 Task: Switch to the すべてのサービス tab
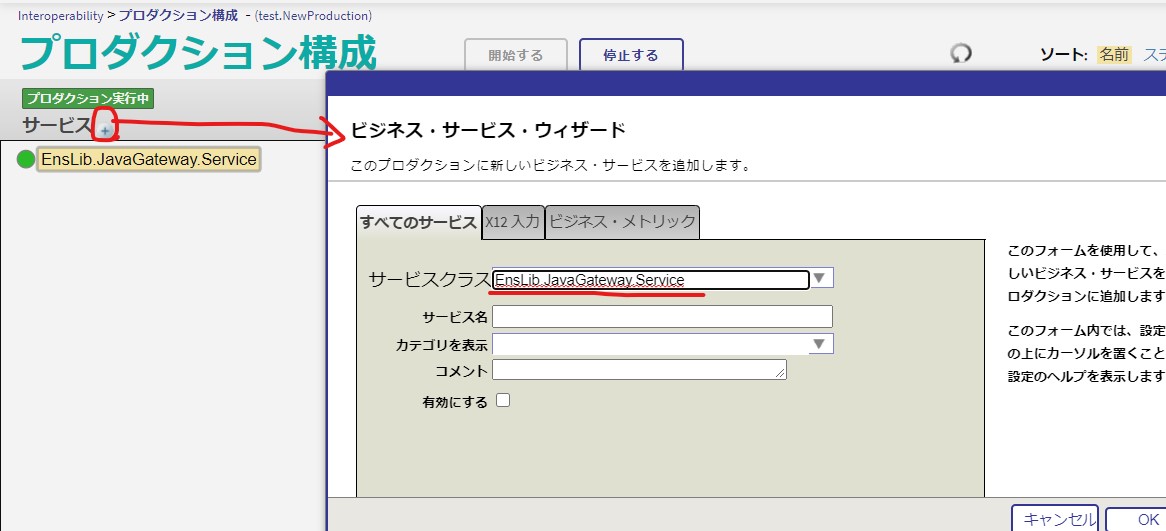point(418,222)
